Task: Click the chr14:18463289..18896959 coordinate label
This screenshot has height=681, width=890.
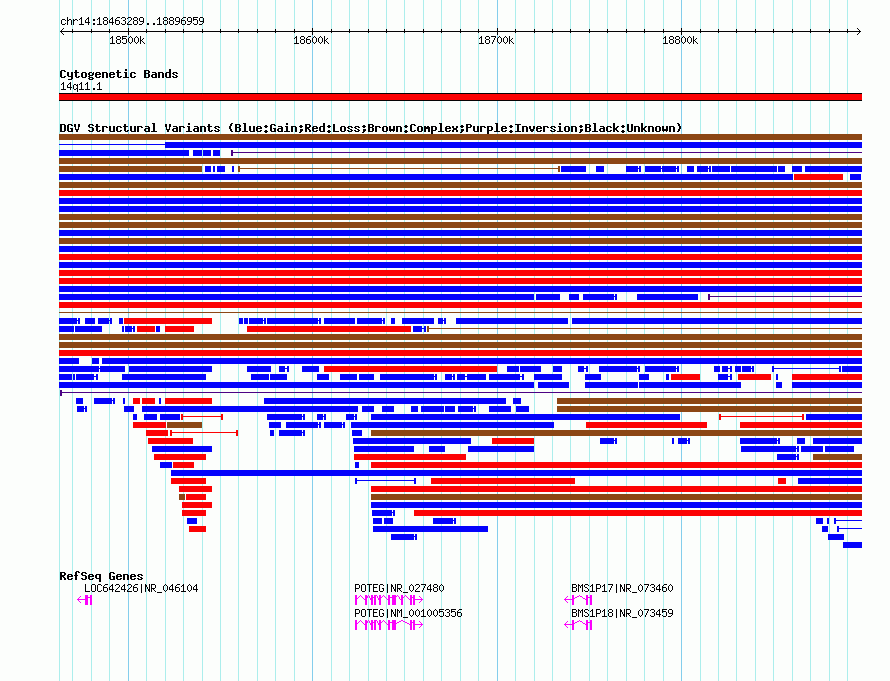Action: point(132,21)
